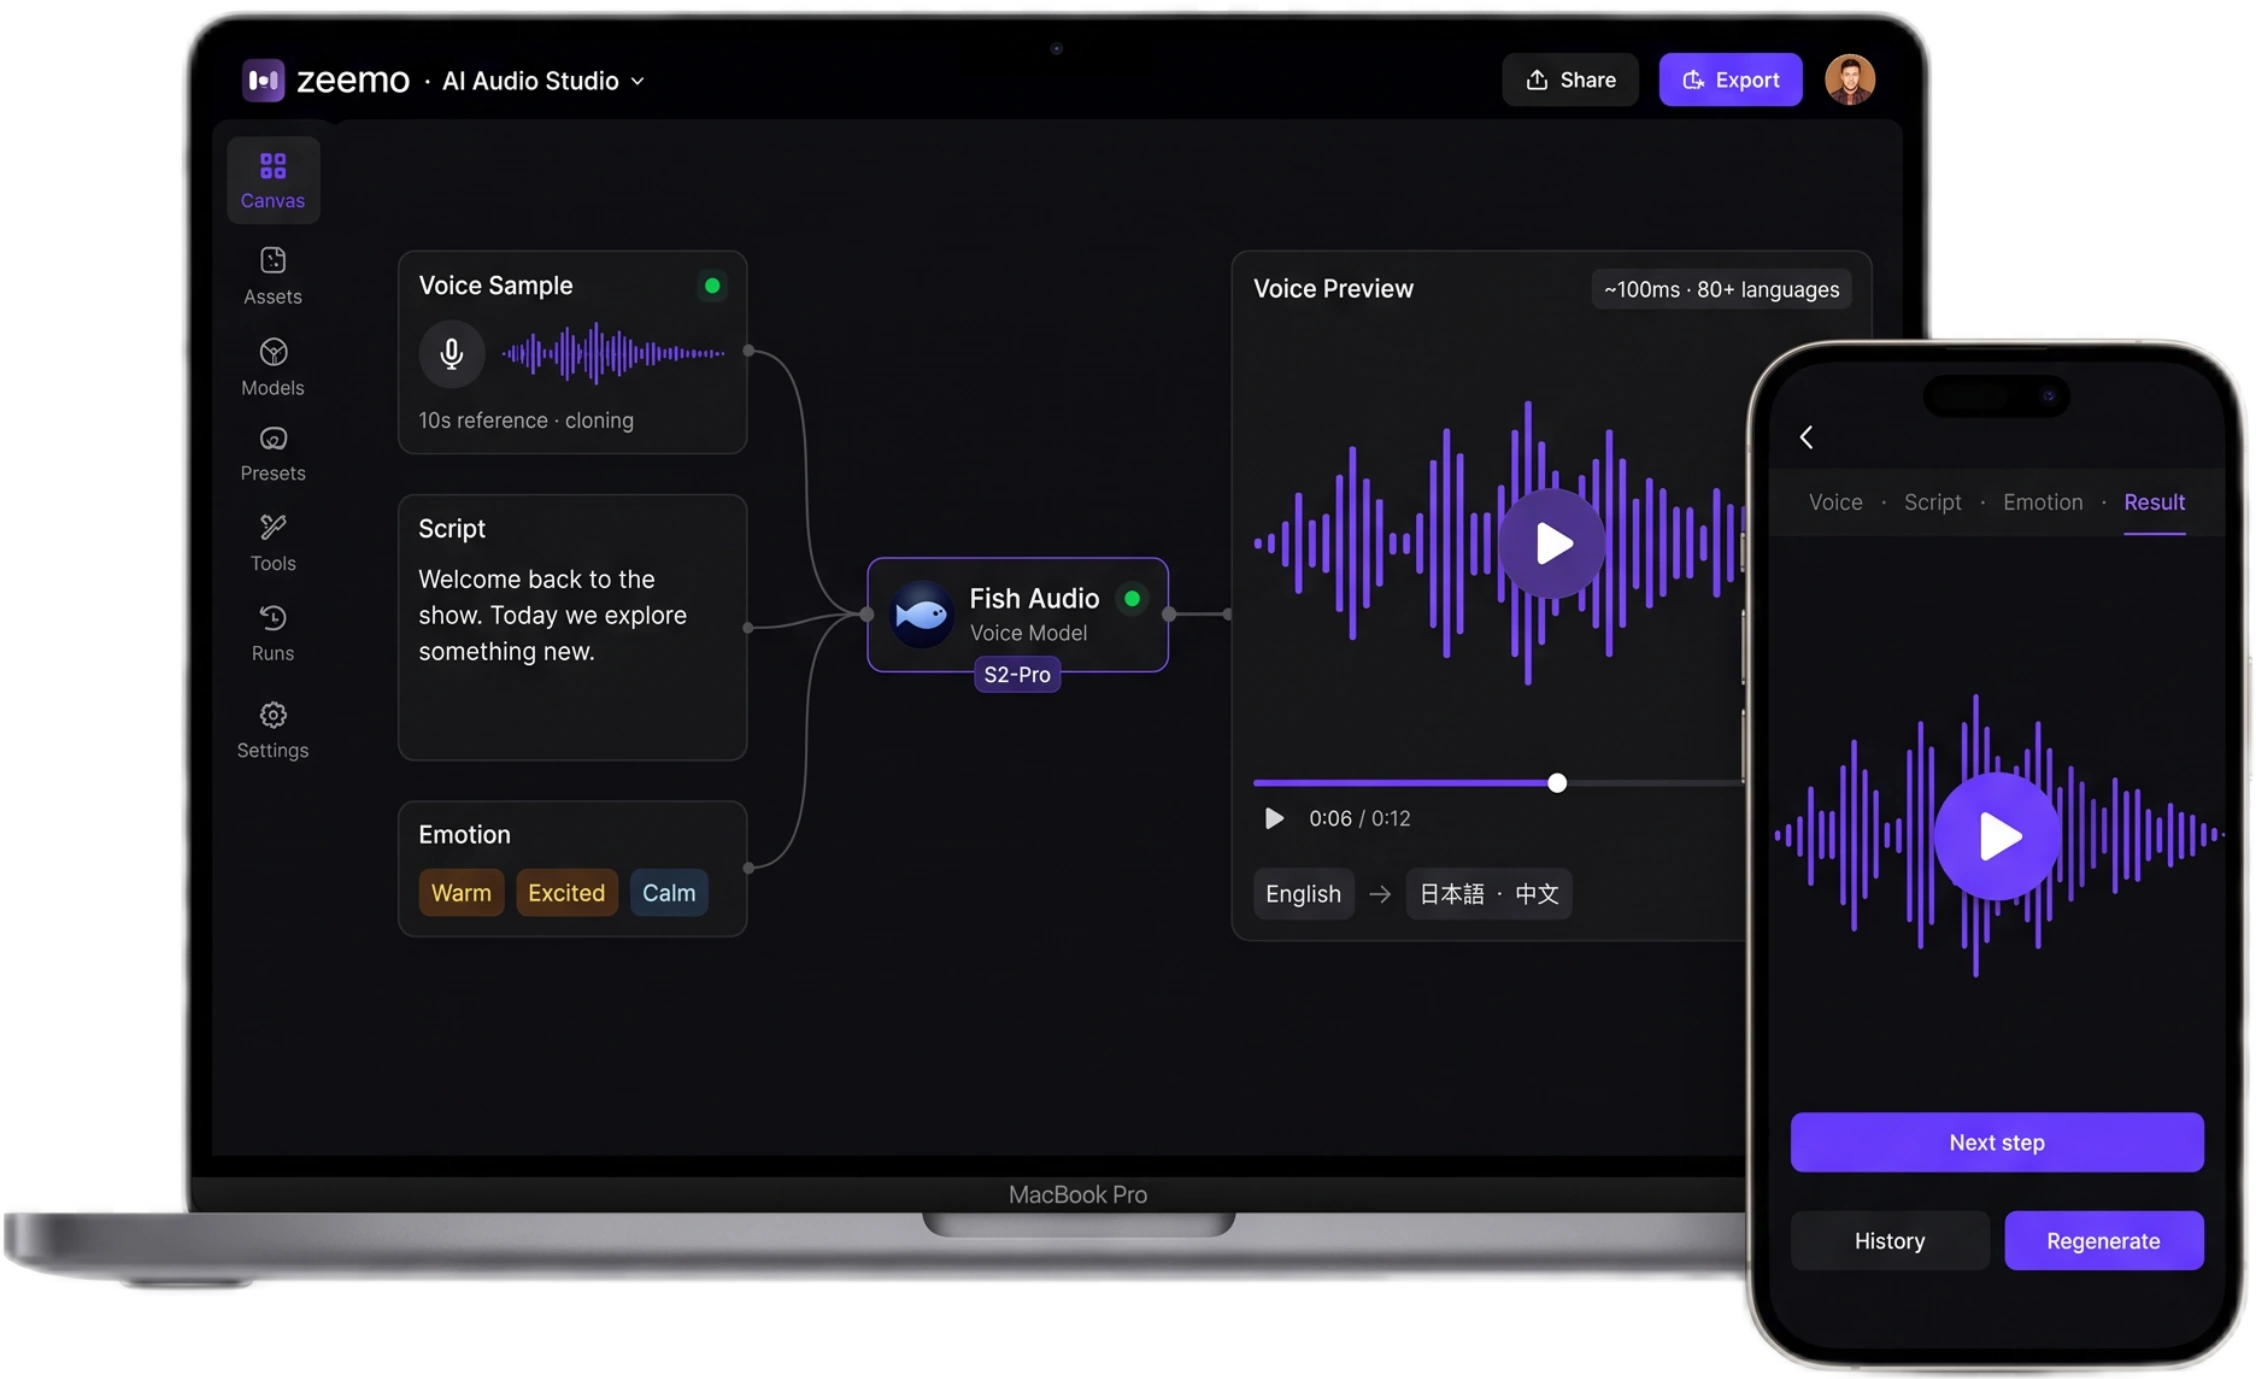Screen dimensions: 2256x1379
Task: Open the Presets panel
Action: (x=273, y=454)
